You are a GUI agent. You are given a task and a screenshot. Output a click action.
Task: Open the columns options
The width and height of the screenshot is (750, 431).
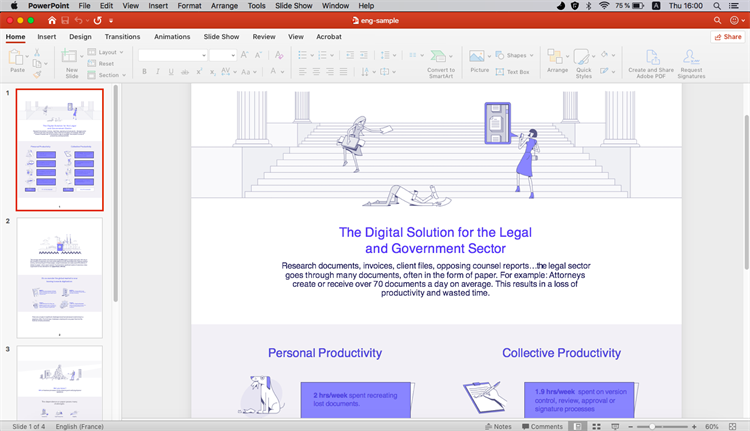[x=416, y=55]
